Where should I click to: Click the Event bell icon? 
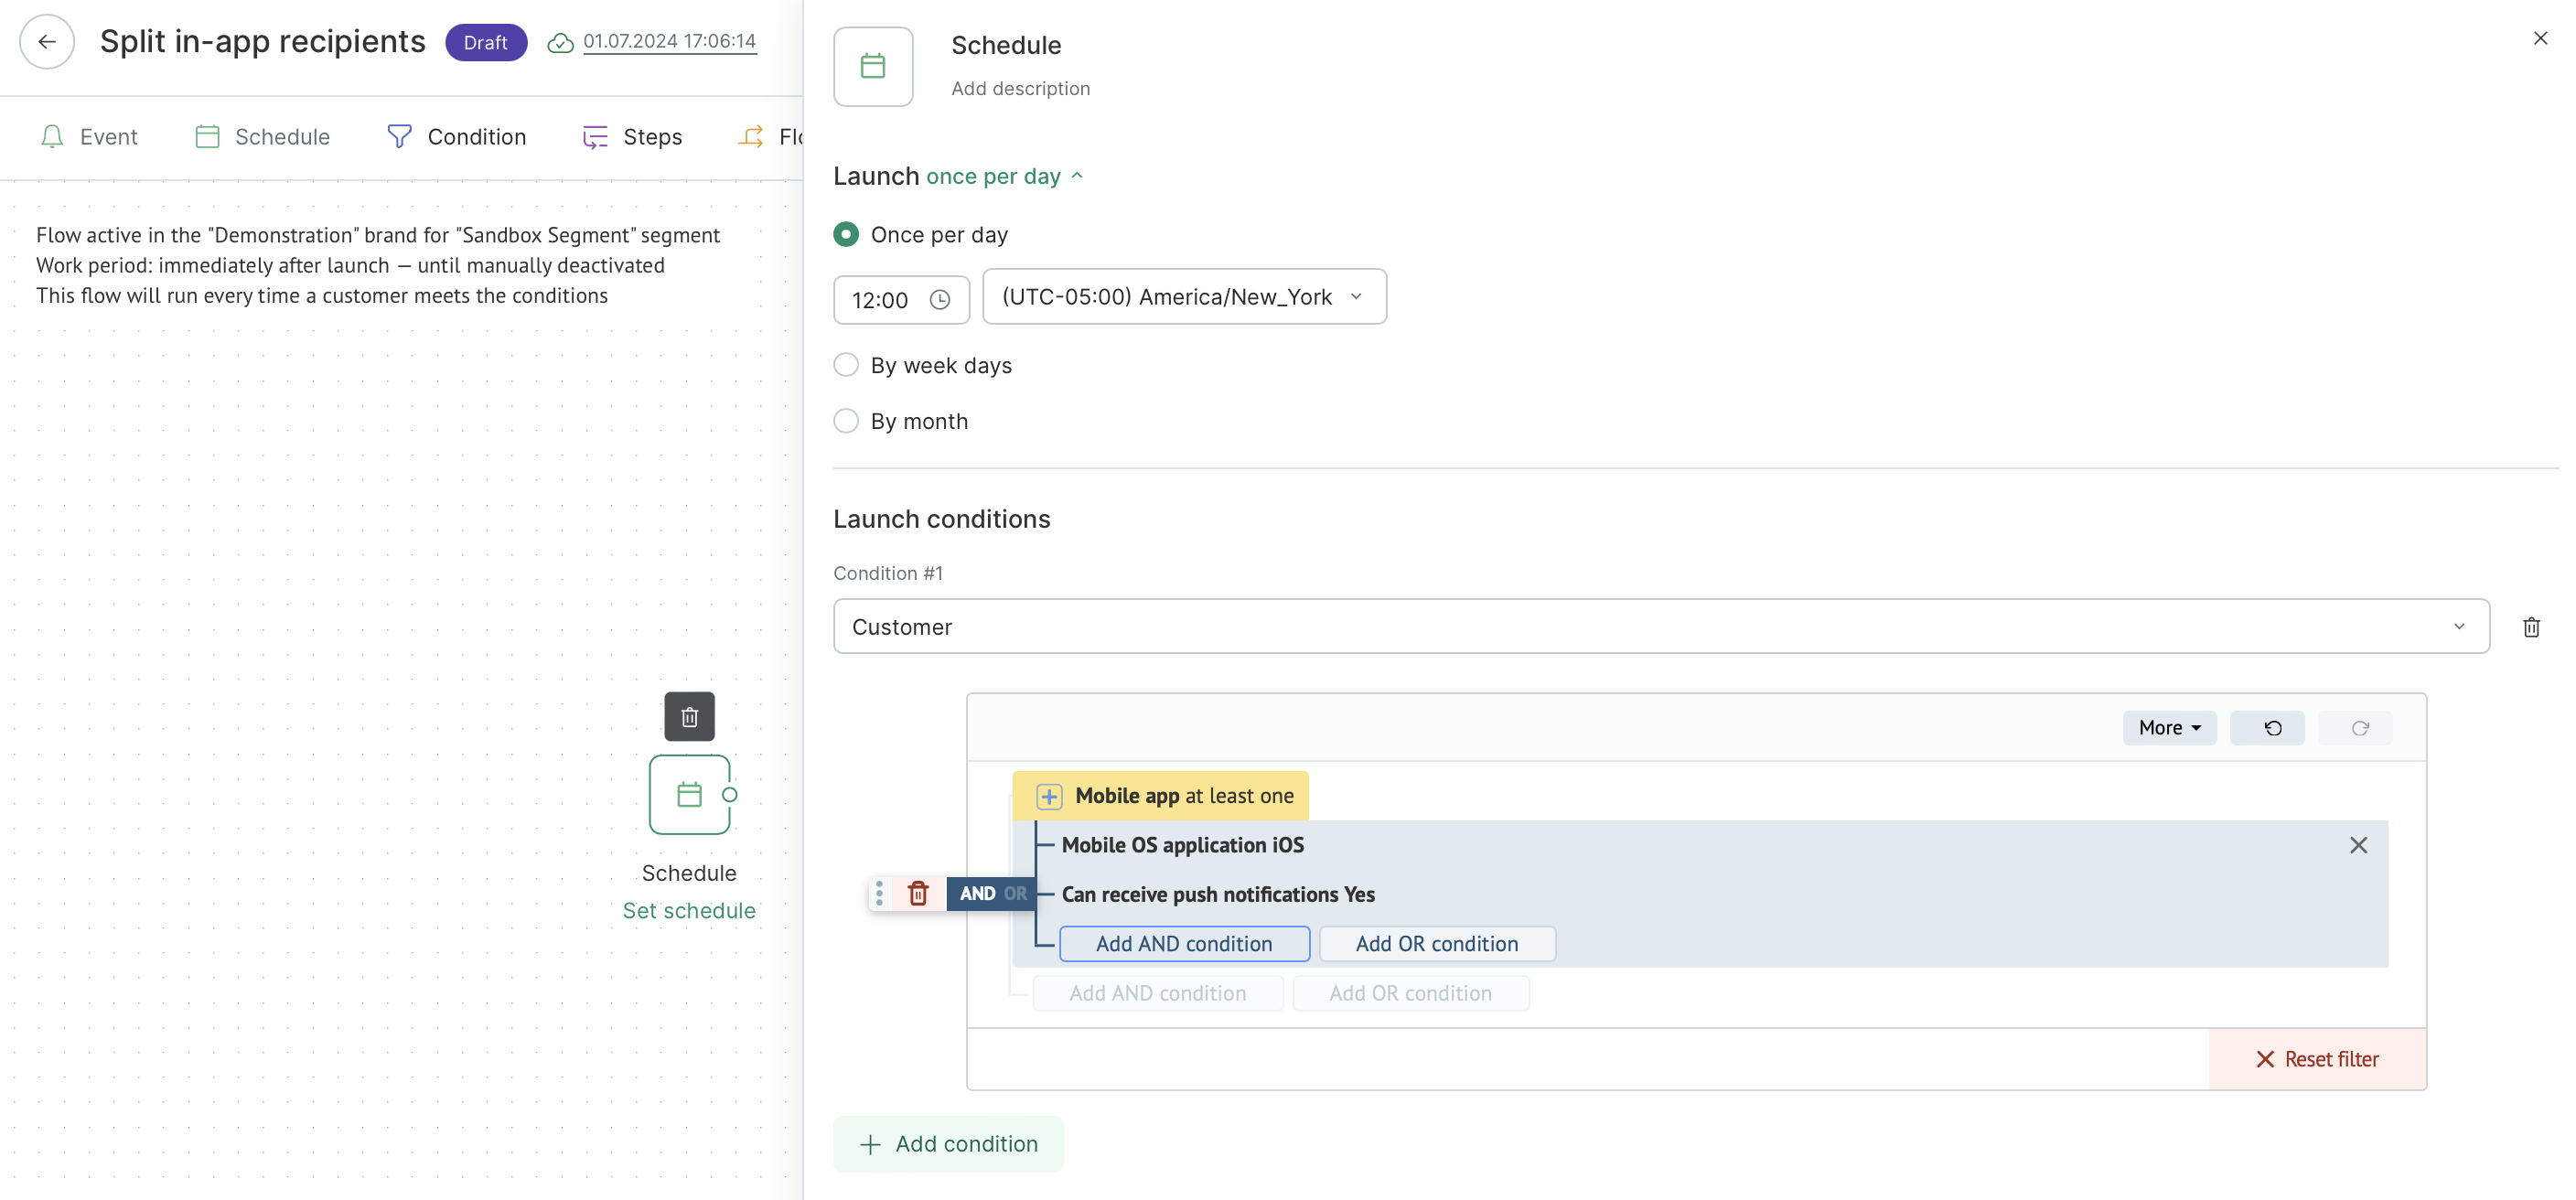[x=52, y=137]
